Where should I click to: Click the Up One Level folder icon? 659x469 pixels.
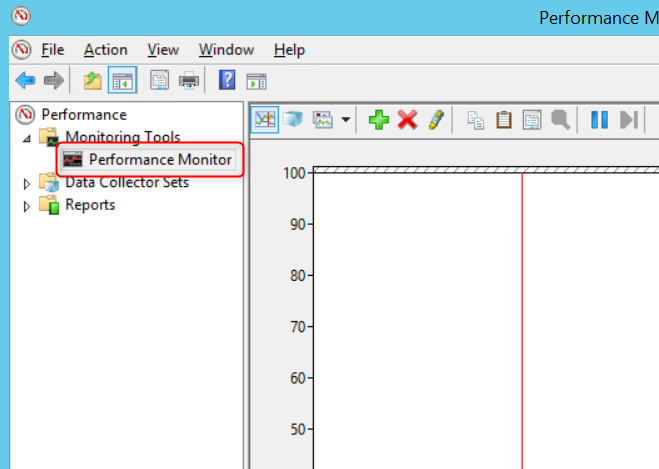(92, 80)
